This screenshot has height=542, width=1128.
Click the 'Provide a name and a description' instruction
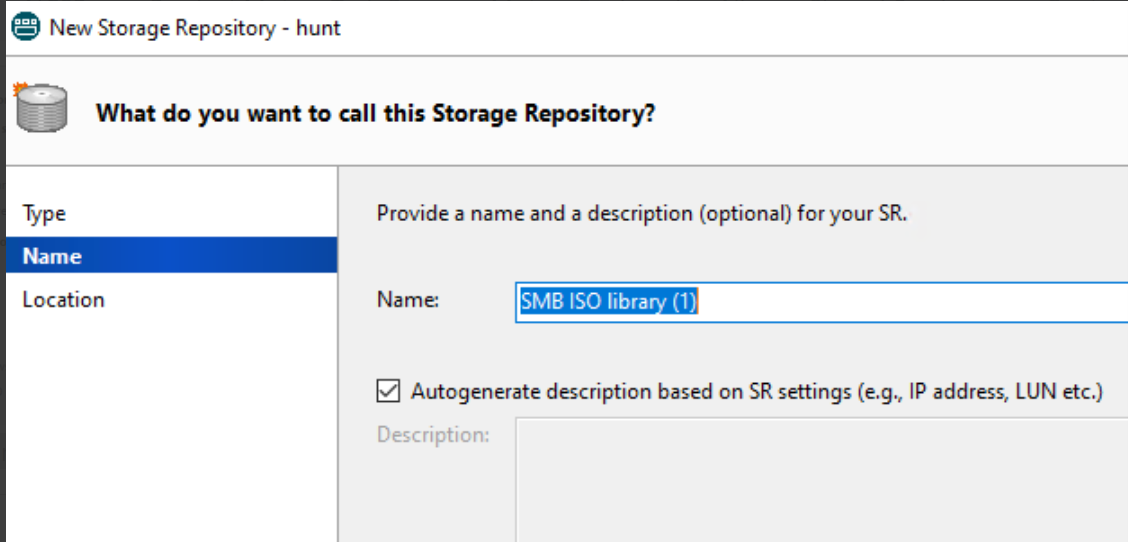click(x=641, y=213)
